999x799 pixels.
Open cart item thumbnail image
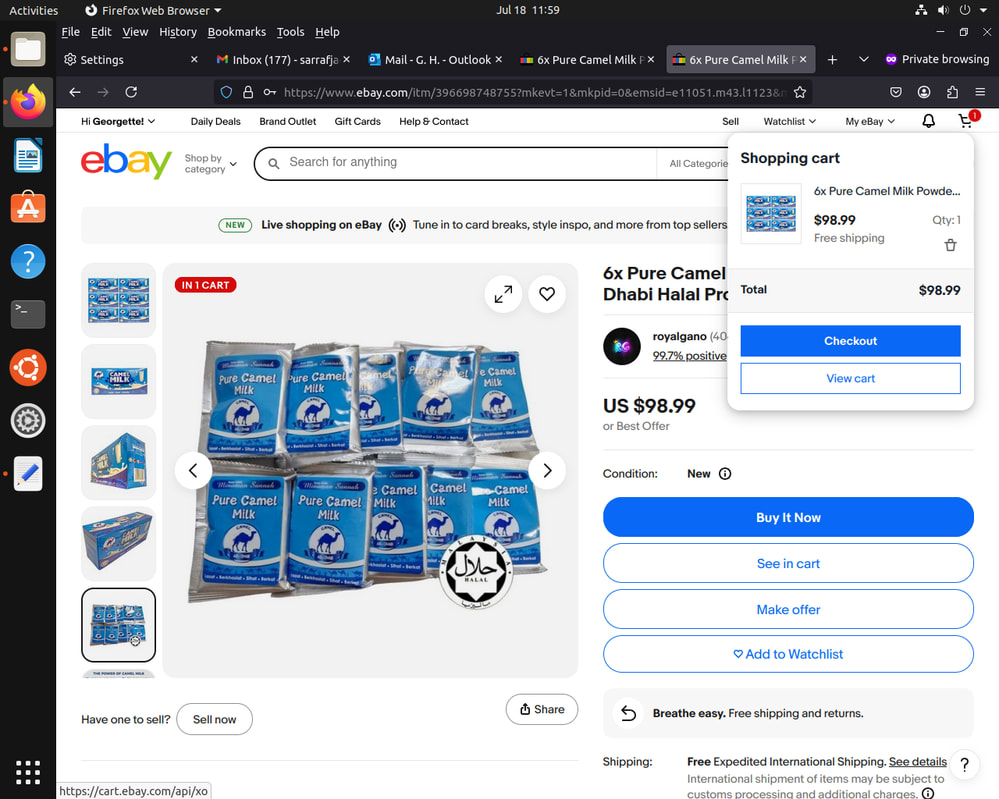771,213
